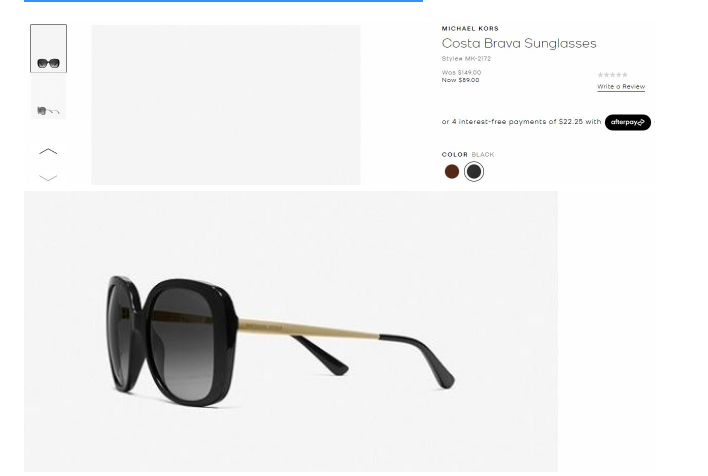Choose the brown color swatch
Screen dimensions: 708x476
pyautogui.click(x=452, y=172)
